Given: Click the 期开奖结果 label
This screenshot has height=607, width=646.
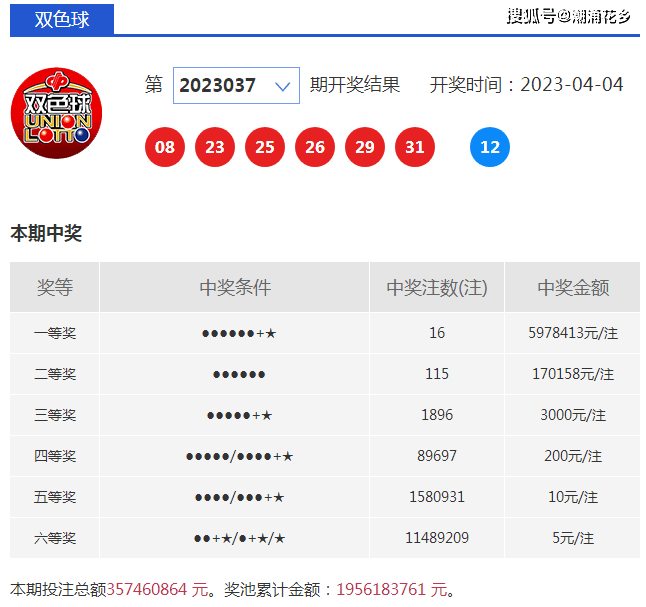Looking at the screenshot, I should click(355, 85).
